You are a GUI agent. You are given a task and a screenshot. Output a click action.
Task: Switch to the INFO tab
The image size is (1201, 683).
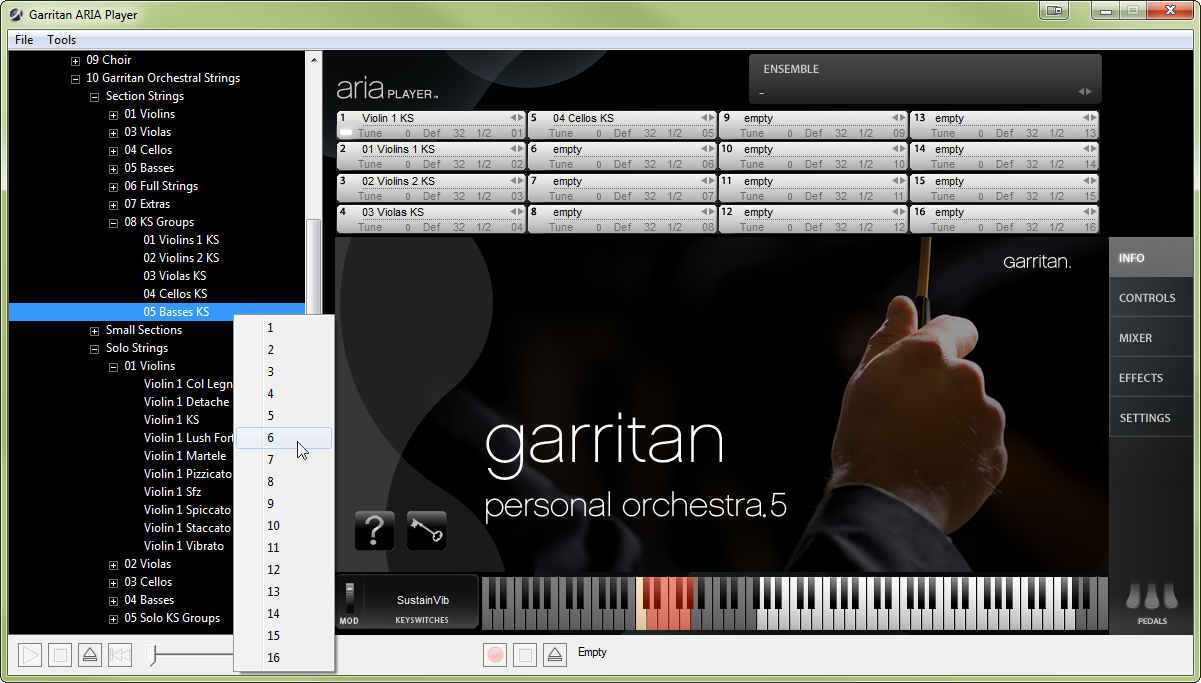pyautogui.click(x=1151, y=258)
